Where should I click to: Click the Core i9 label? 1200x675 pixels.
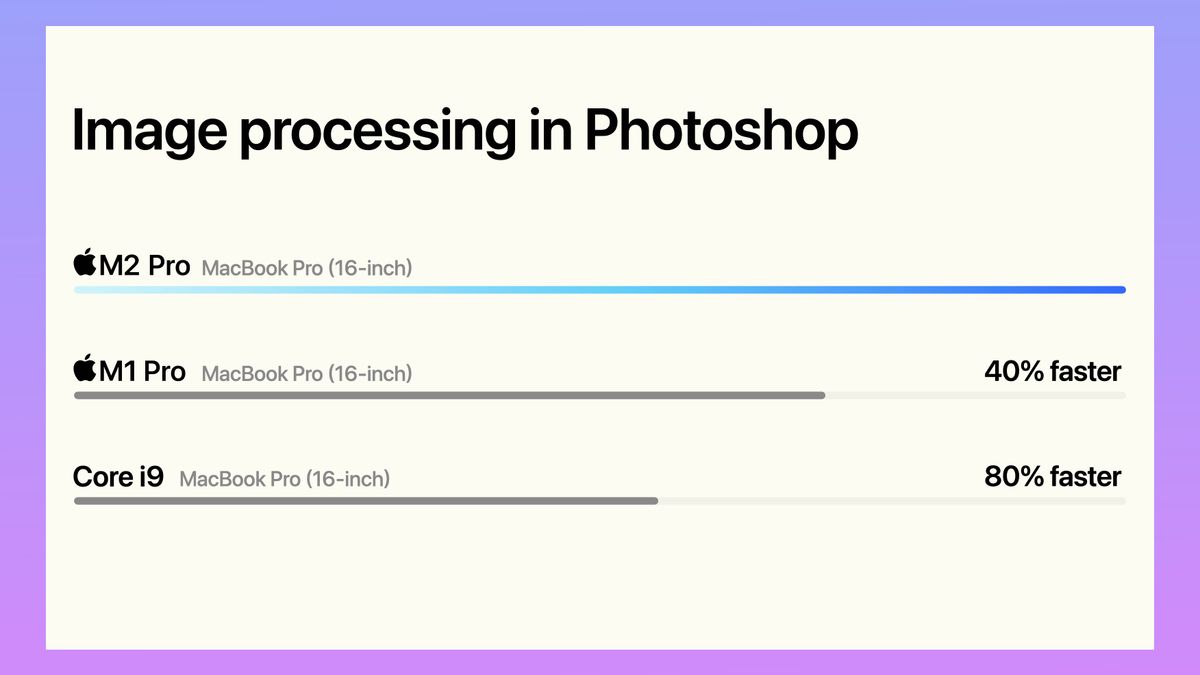(118, 477)
